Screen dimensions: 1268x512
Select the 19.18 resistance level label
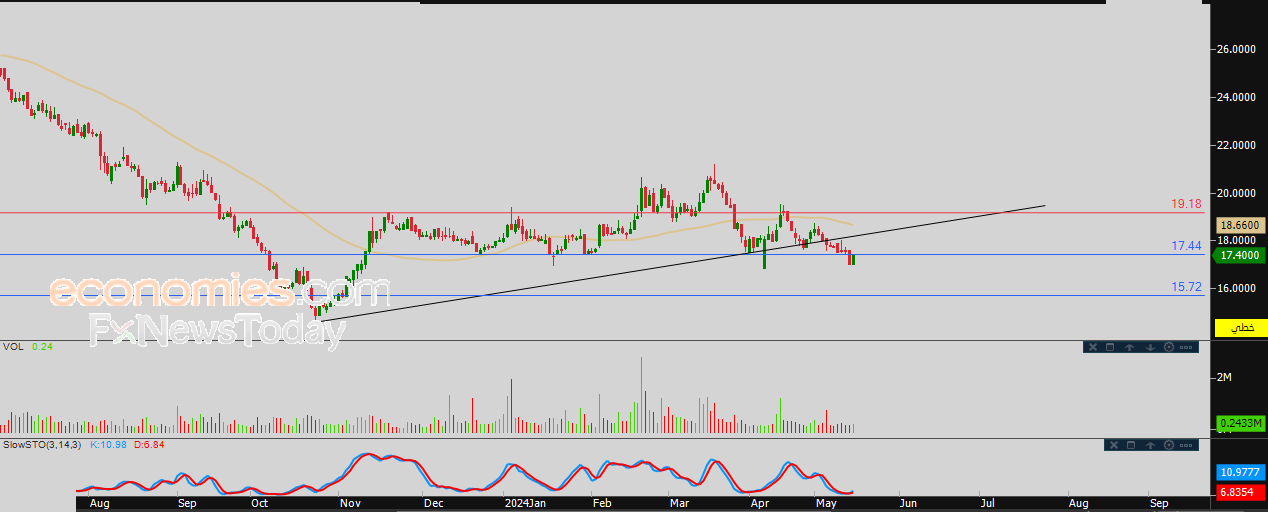(1186, 204)
